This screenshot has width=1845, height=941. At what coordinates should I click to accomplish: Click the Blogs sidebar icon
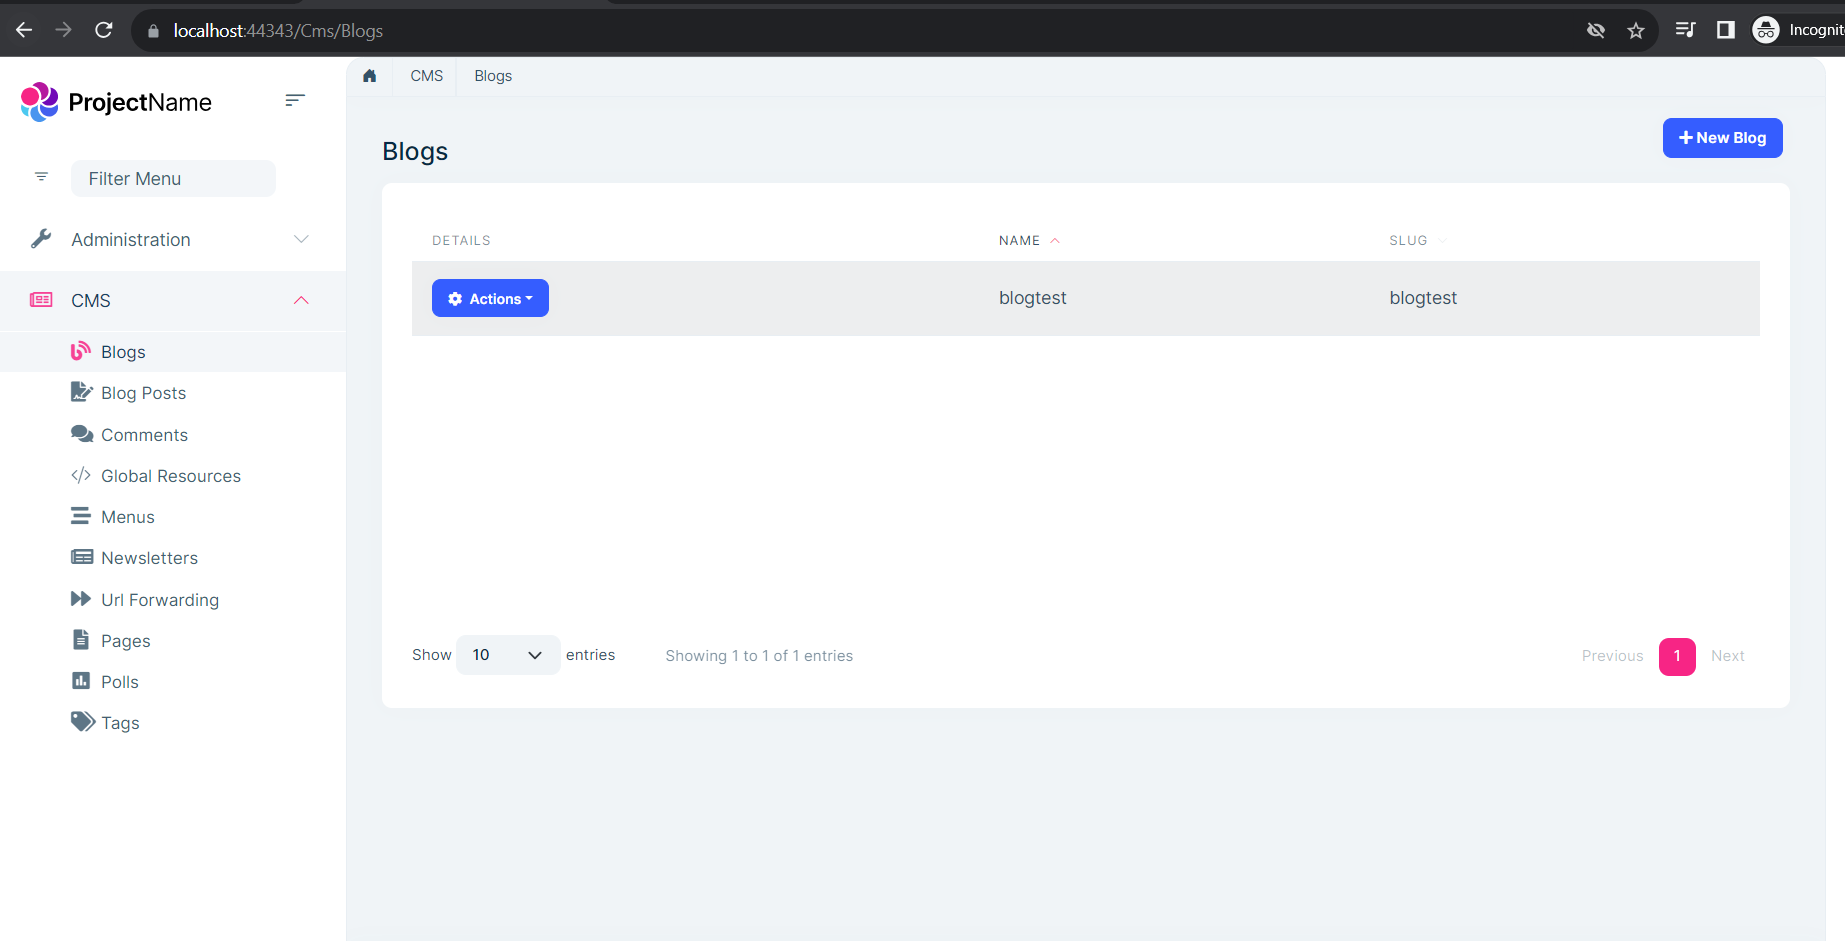click(81, 351)
